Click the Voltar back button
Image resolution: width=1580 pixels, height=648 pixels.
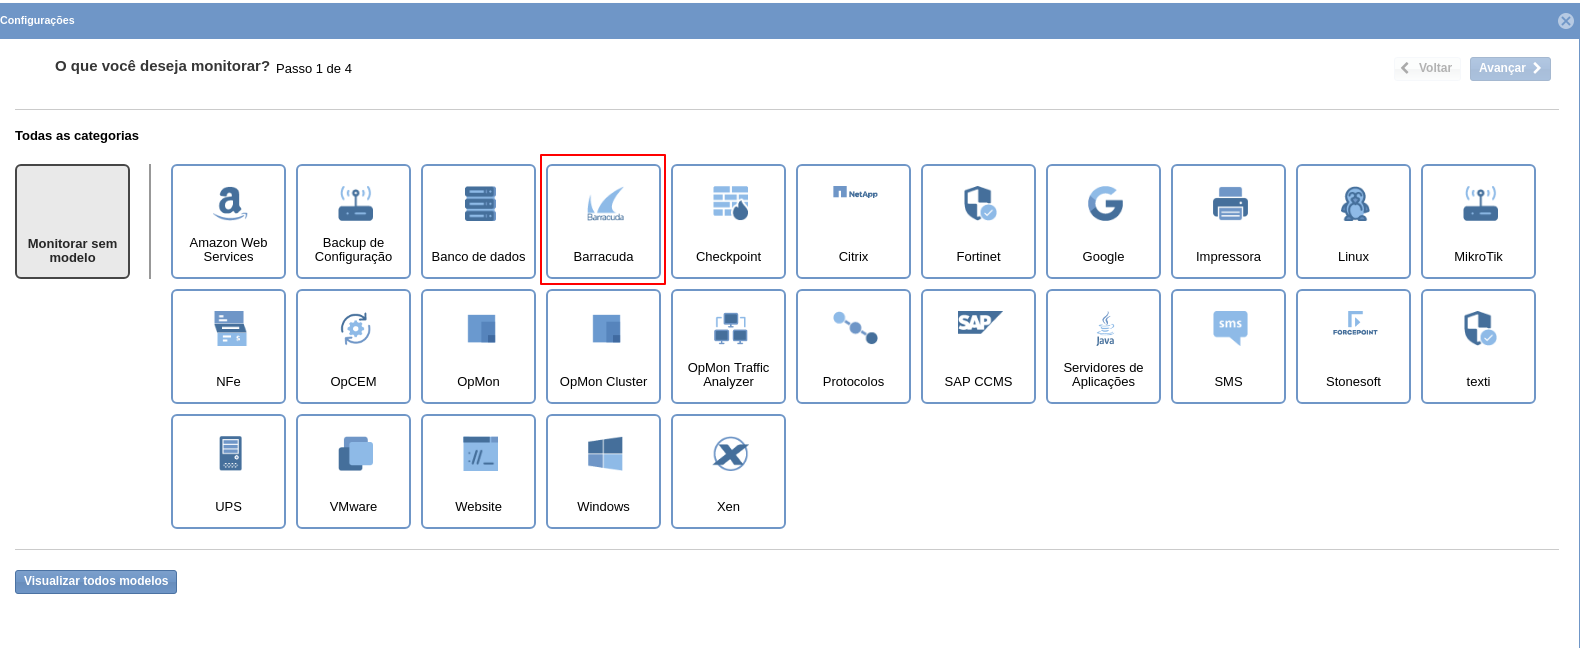[x=1427, y=68]
